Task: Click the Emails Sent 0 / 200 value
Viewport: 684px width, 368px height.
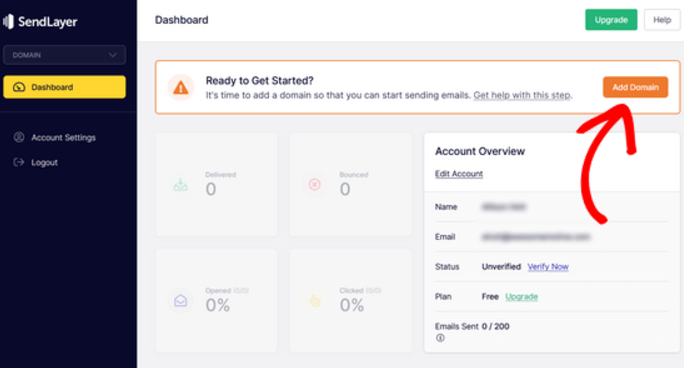Action: point(496,326)
